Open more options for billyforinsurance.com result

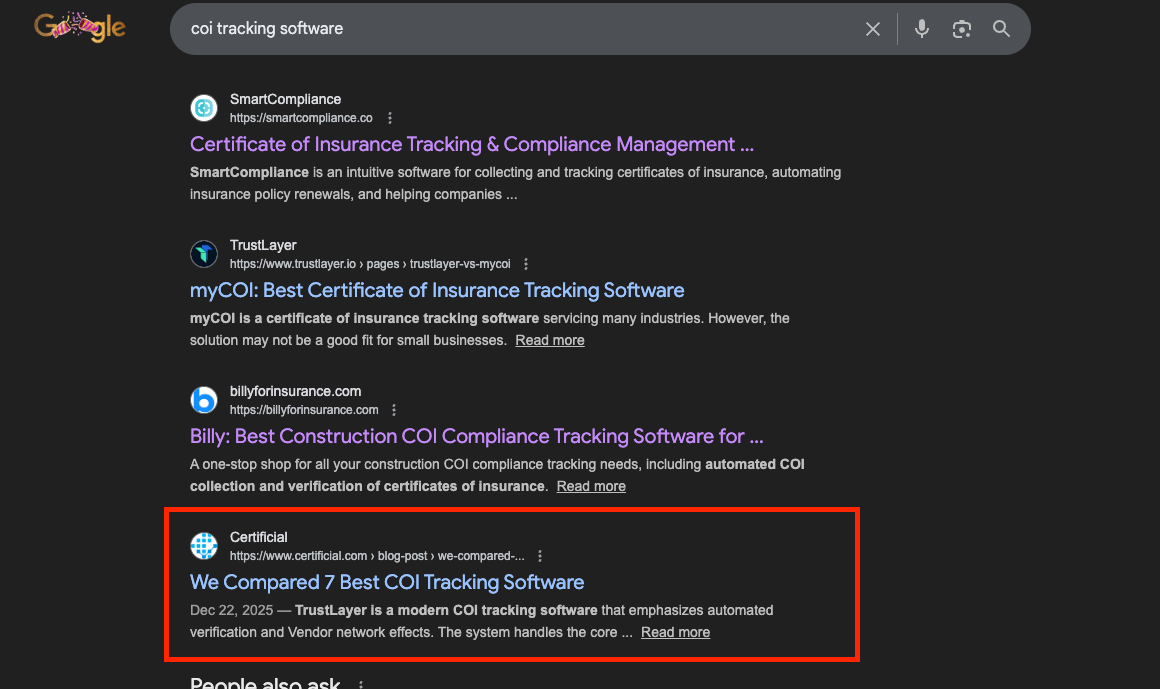coord(394,410)
